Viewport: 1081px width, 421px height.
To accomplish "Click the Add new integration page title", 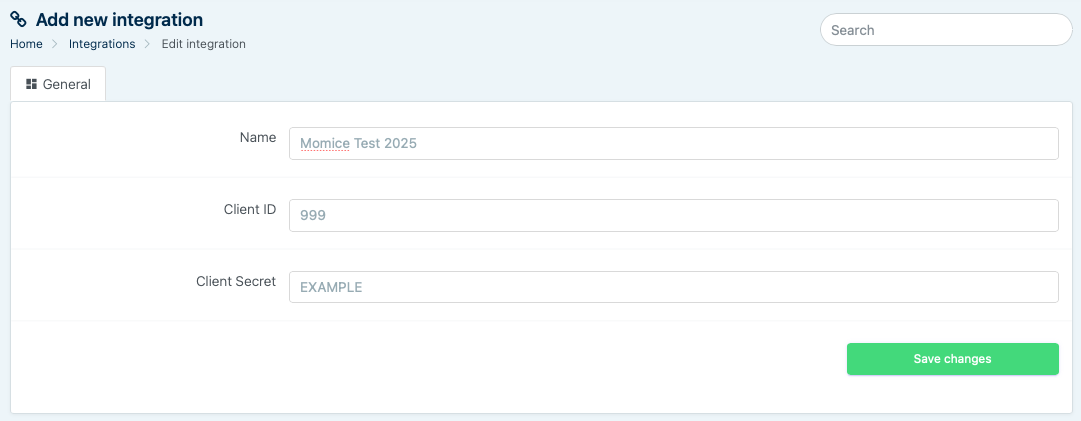I will pos(119,20).
